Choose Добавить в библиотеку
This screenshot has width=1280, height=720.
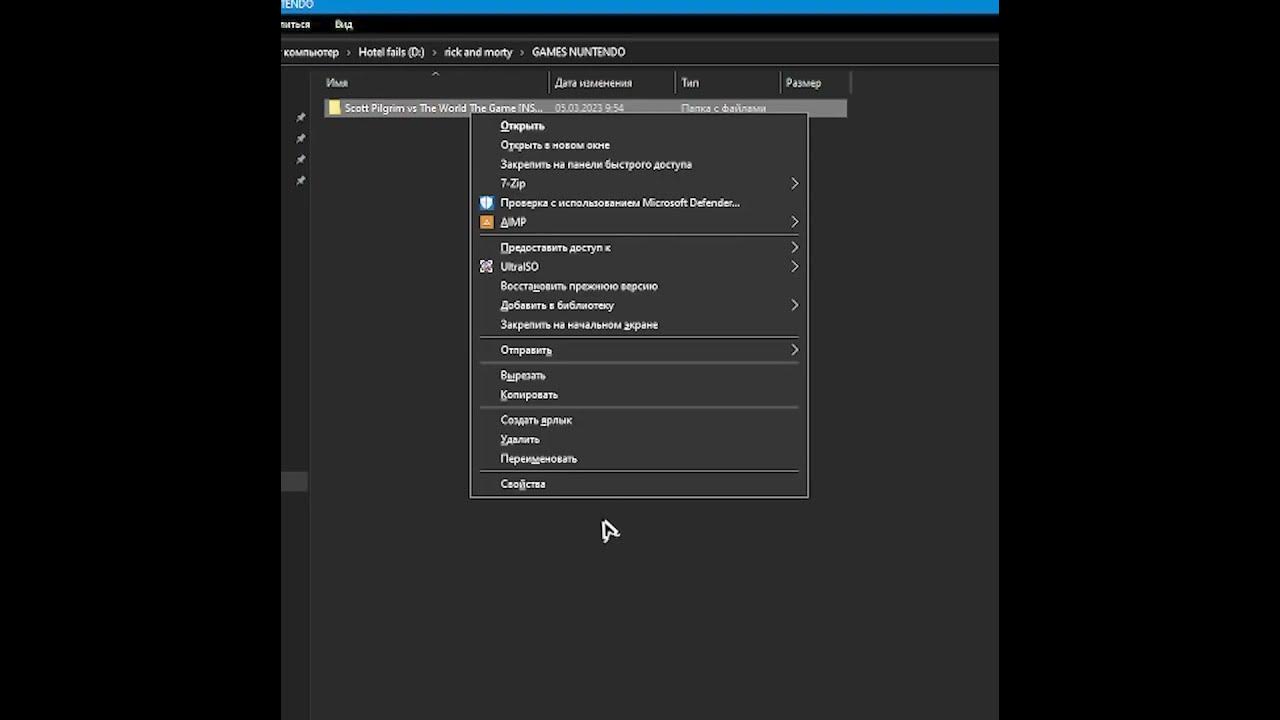[557, 305]
